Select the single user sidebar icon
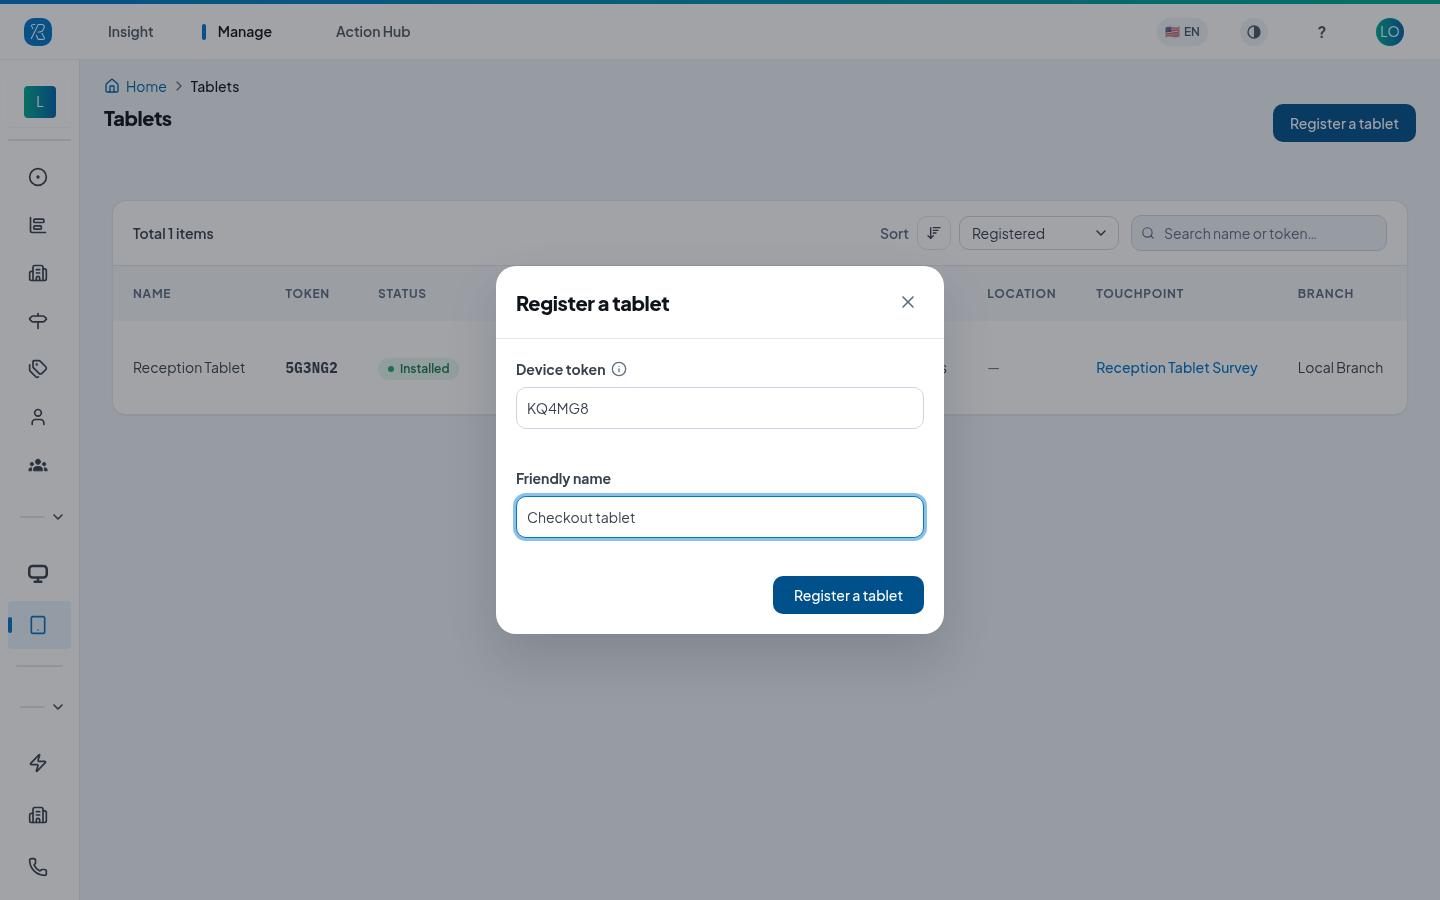Screen dimensions: 1440x900 [x=38, y=417]
